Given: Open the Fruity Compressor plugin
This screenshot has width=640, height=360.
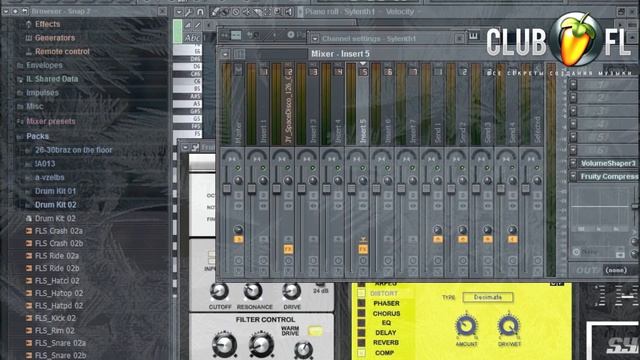Looking at the screenshot, I should 609,176.
